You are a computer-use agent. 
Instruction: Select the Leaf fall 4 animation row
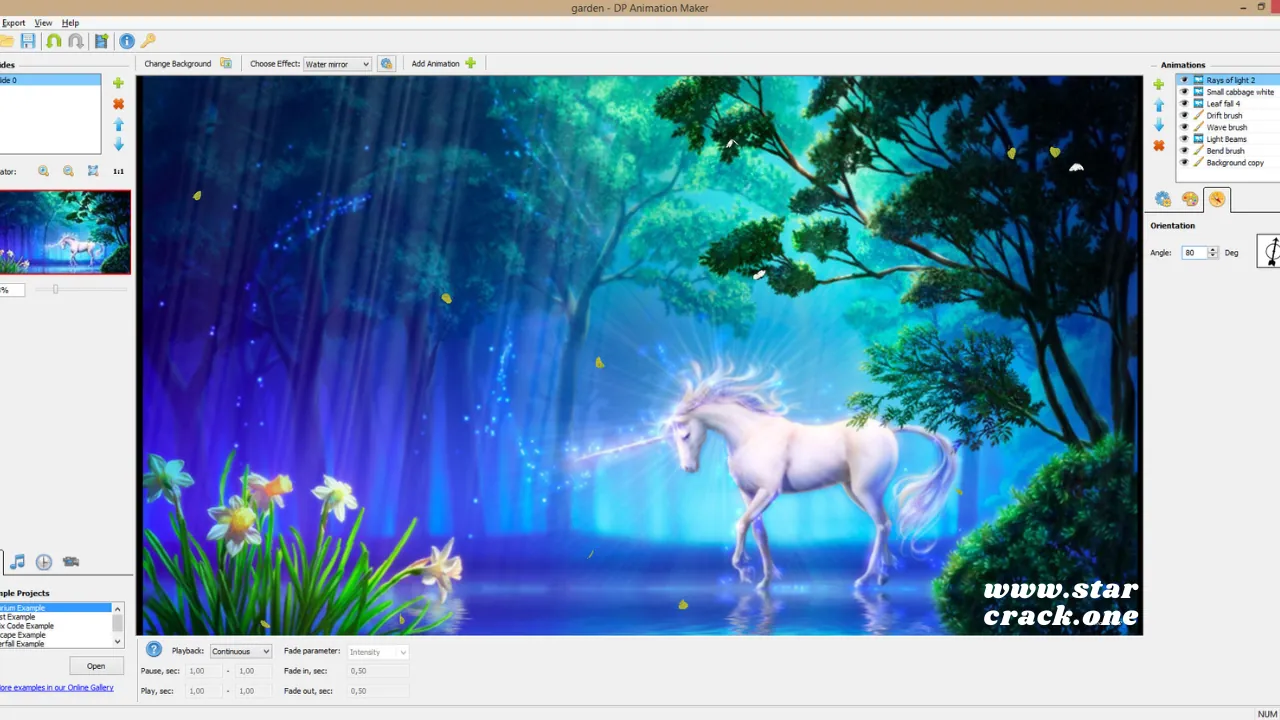coord(1230,104)
